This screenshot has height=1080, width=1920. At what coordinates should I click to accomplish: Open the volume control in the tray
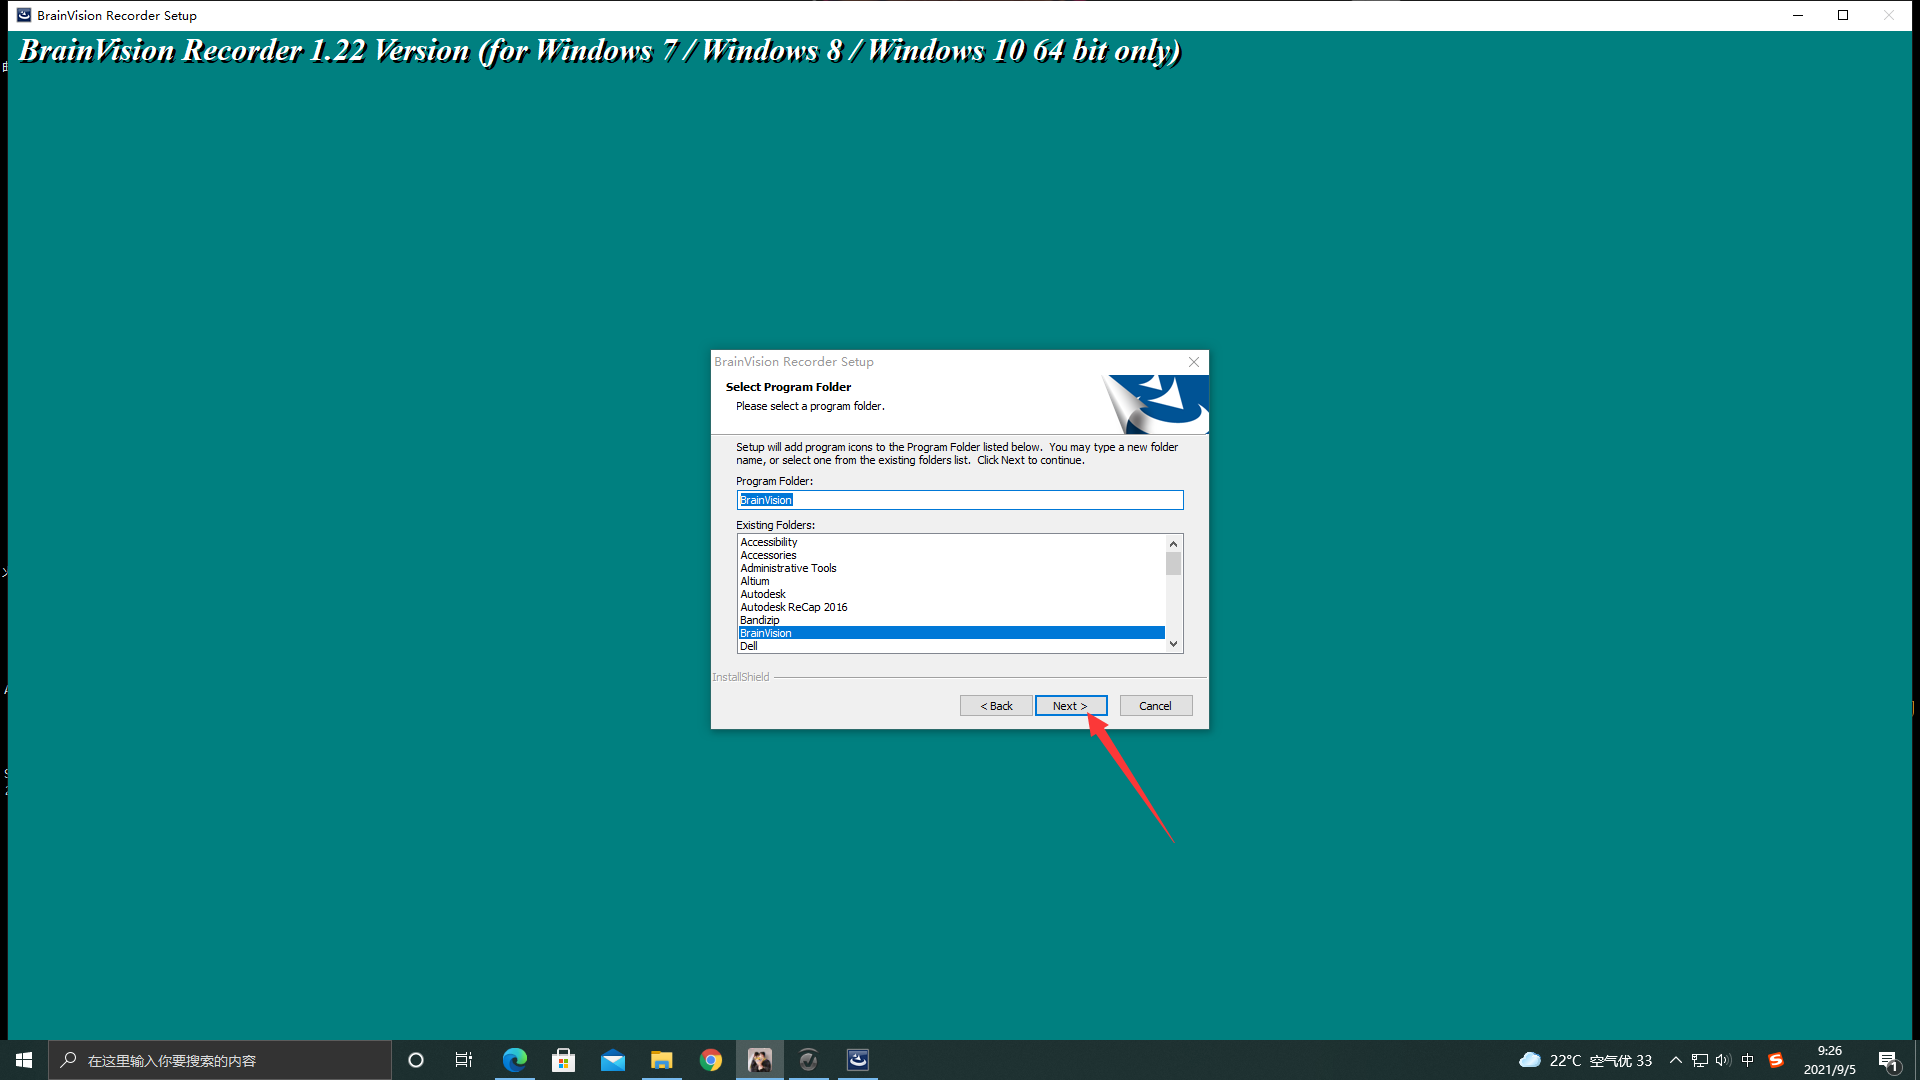[1723, 1060]
